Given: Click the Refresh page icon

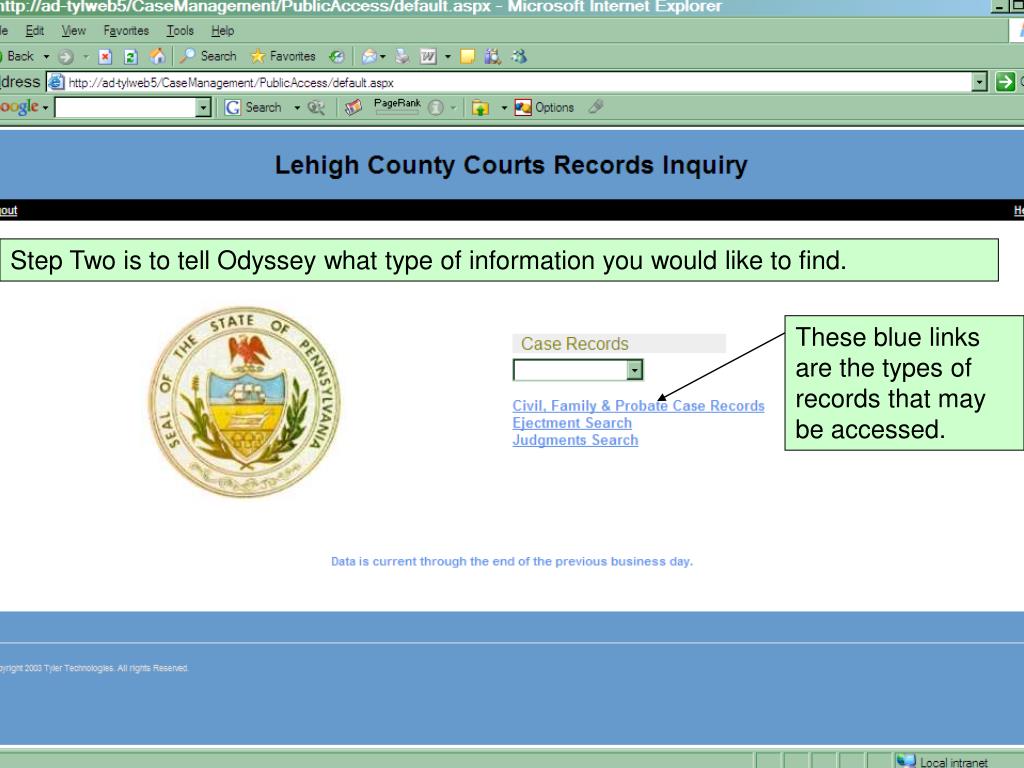Looking at the screenshot, I should pyautogui.click(x=131, y=57).
